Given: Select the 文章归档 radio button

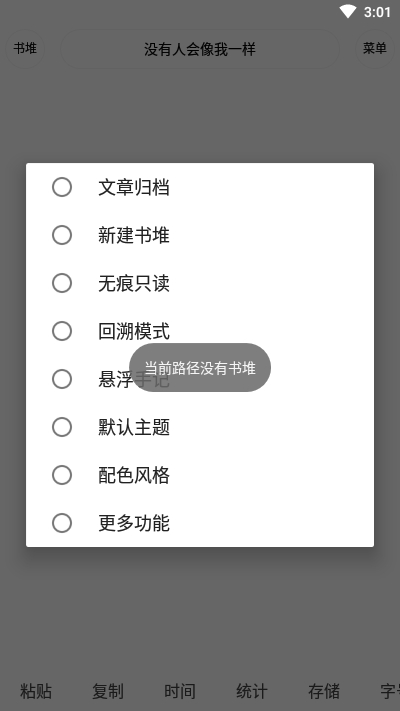Looking at the screenshot, I should (200, 187).
